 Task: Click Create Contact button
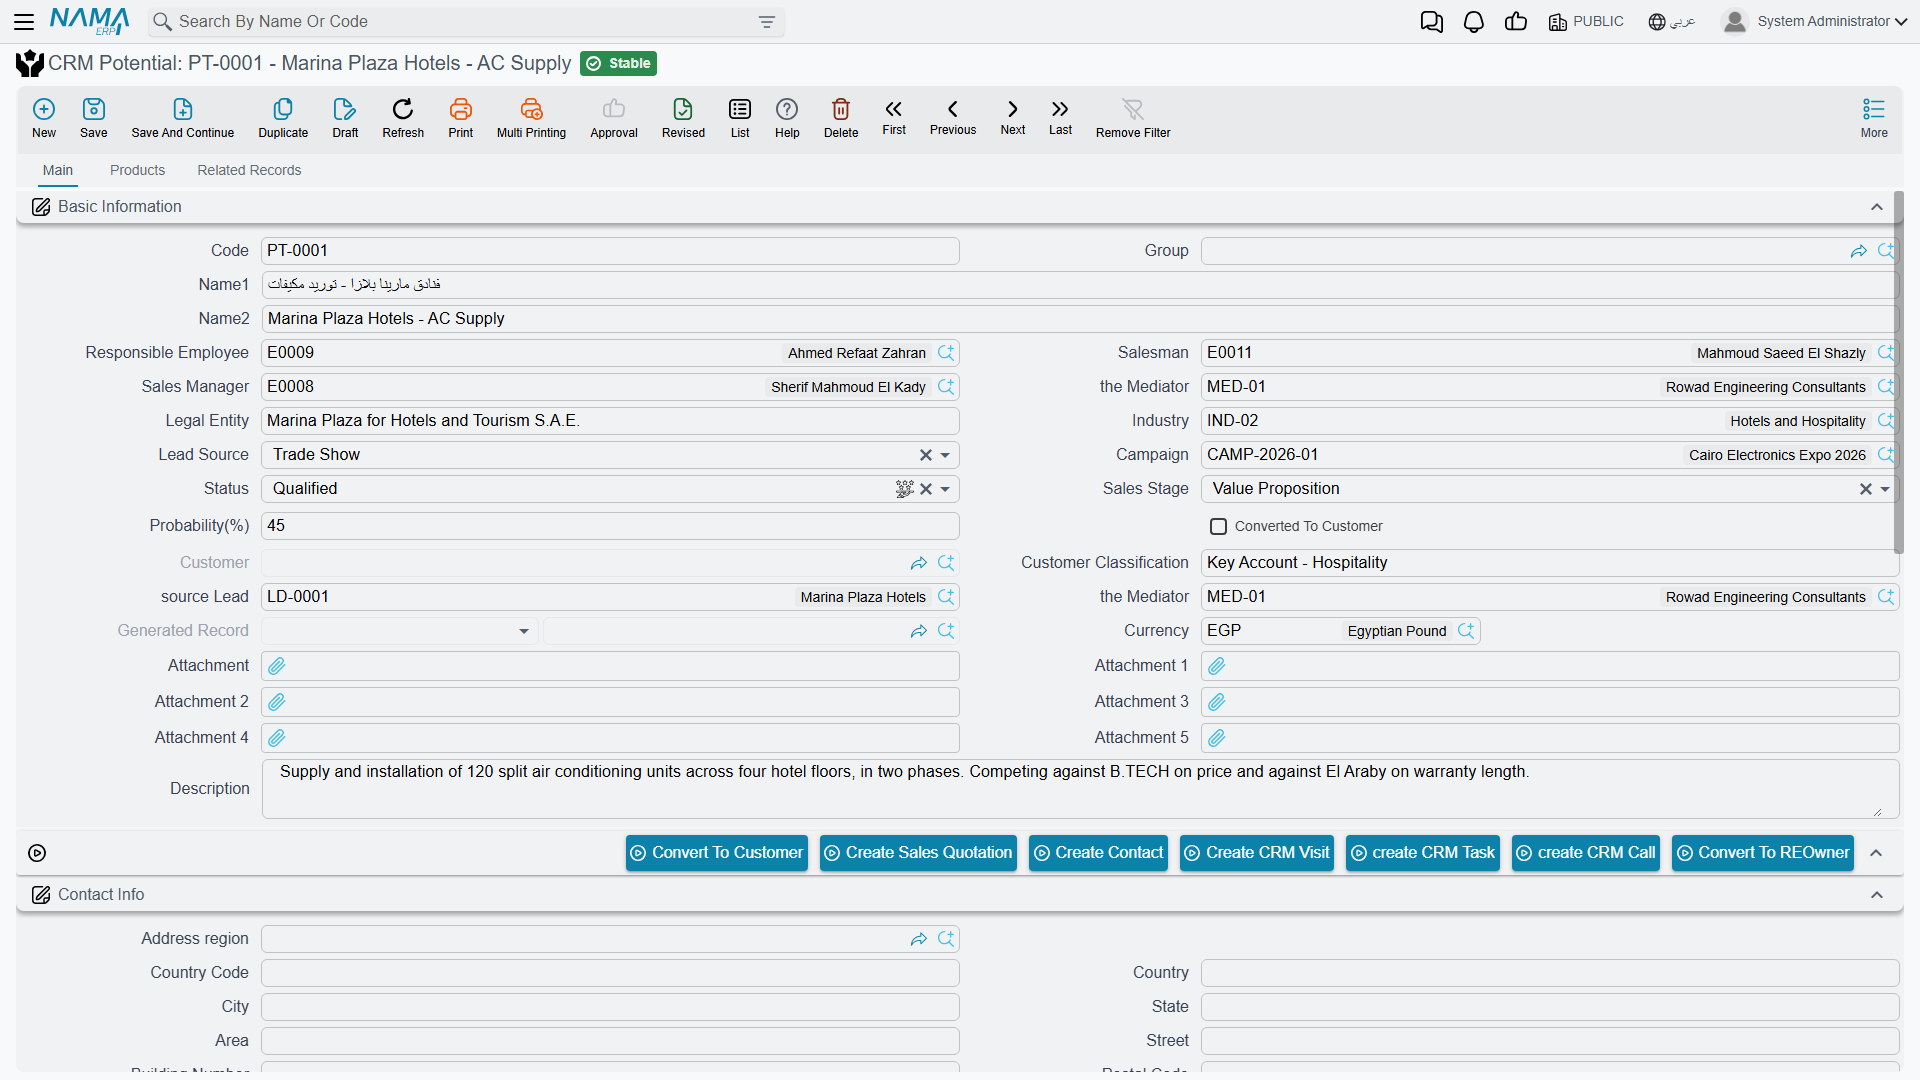(x=1098, y=853)
